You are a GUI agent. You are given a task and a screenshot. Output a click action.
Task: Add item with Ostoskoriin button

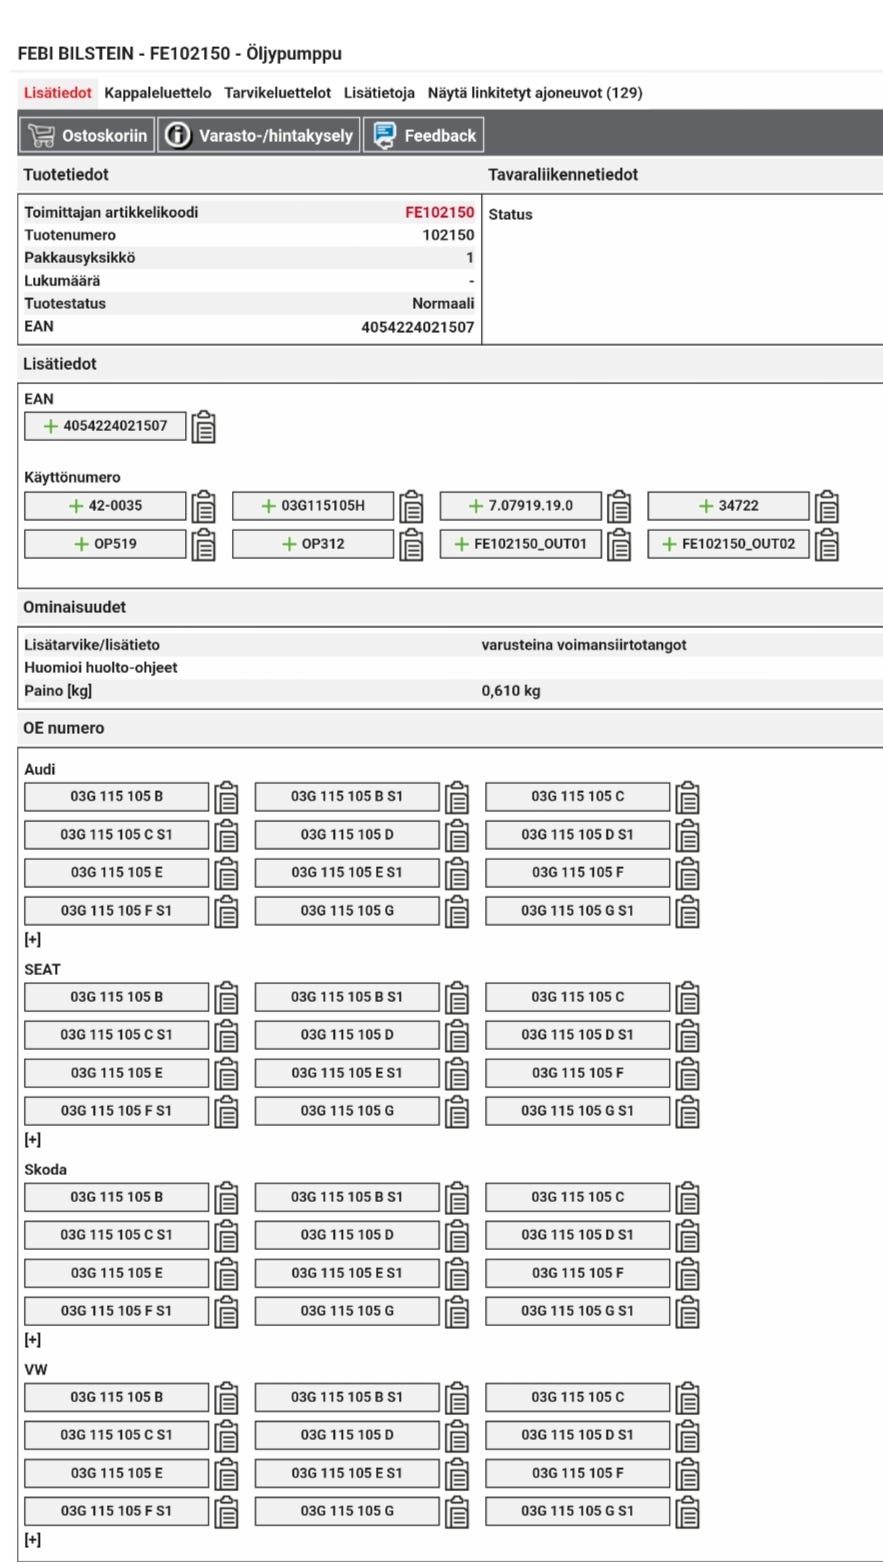[x=87, y=135]
